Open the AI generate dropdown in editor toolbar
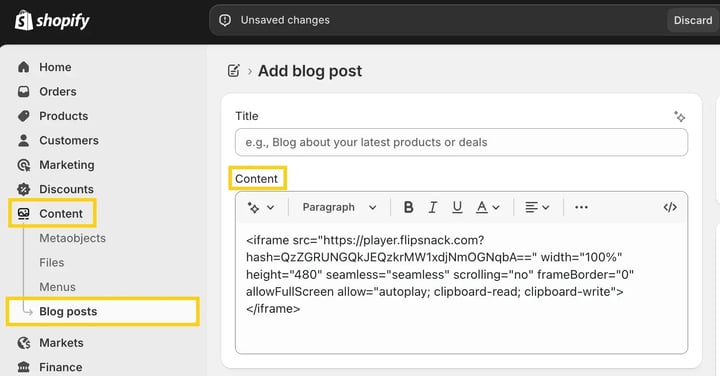Screen dimensions: 720x376 click(x=261, y=208)
